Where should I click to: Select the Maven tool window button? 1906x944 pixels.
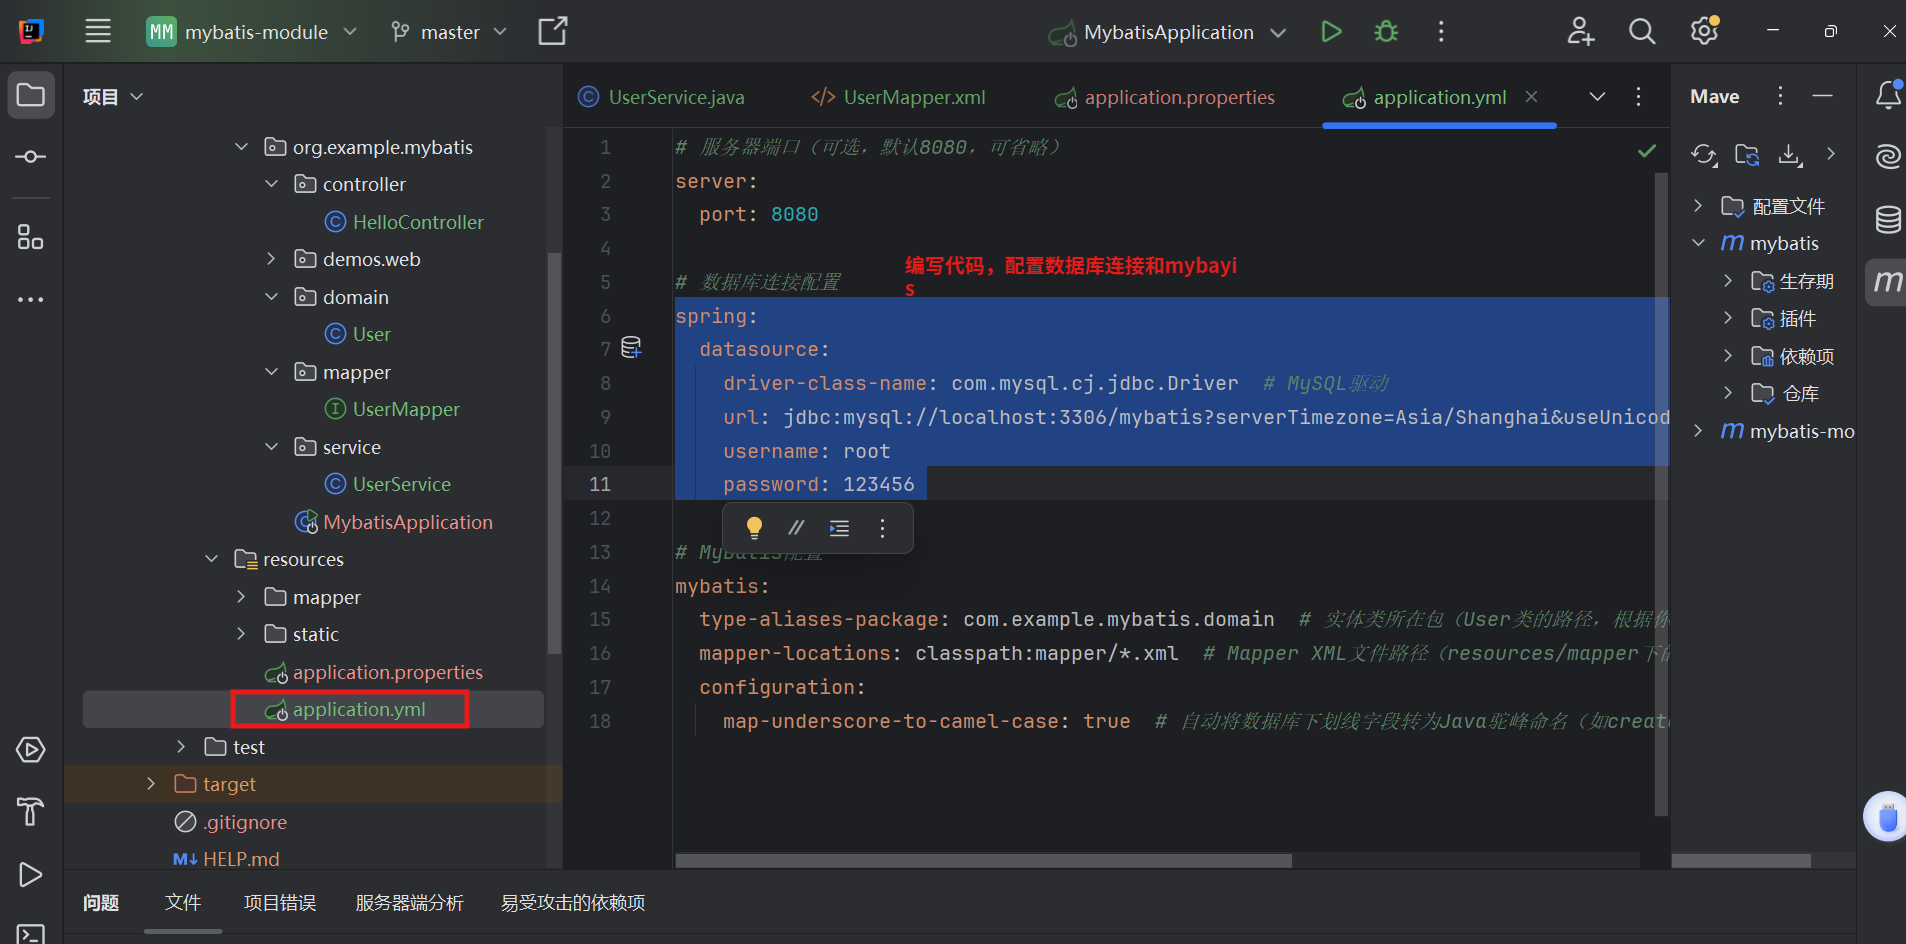click(1888, 282)
